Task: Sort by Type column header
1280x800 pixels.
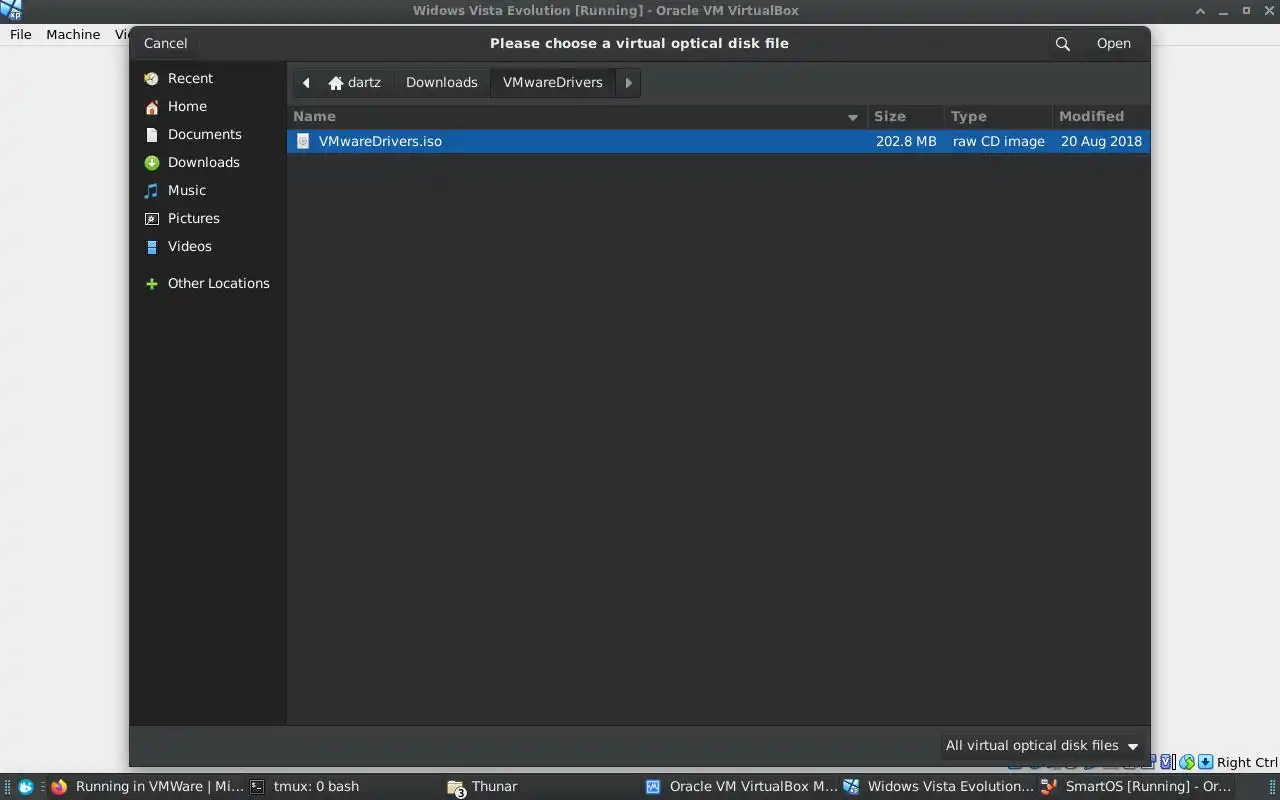Action: coord(998,116)
